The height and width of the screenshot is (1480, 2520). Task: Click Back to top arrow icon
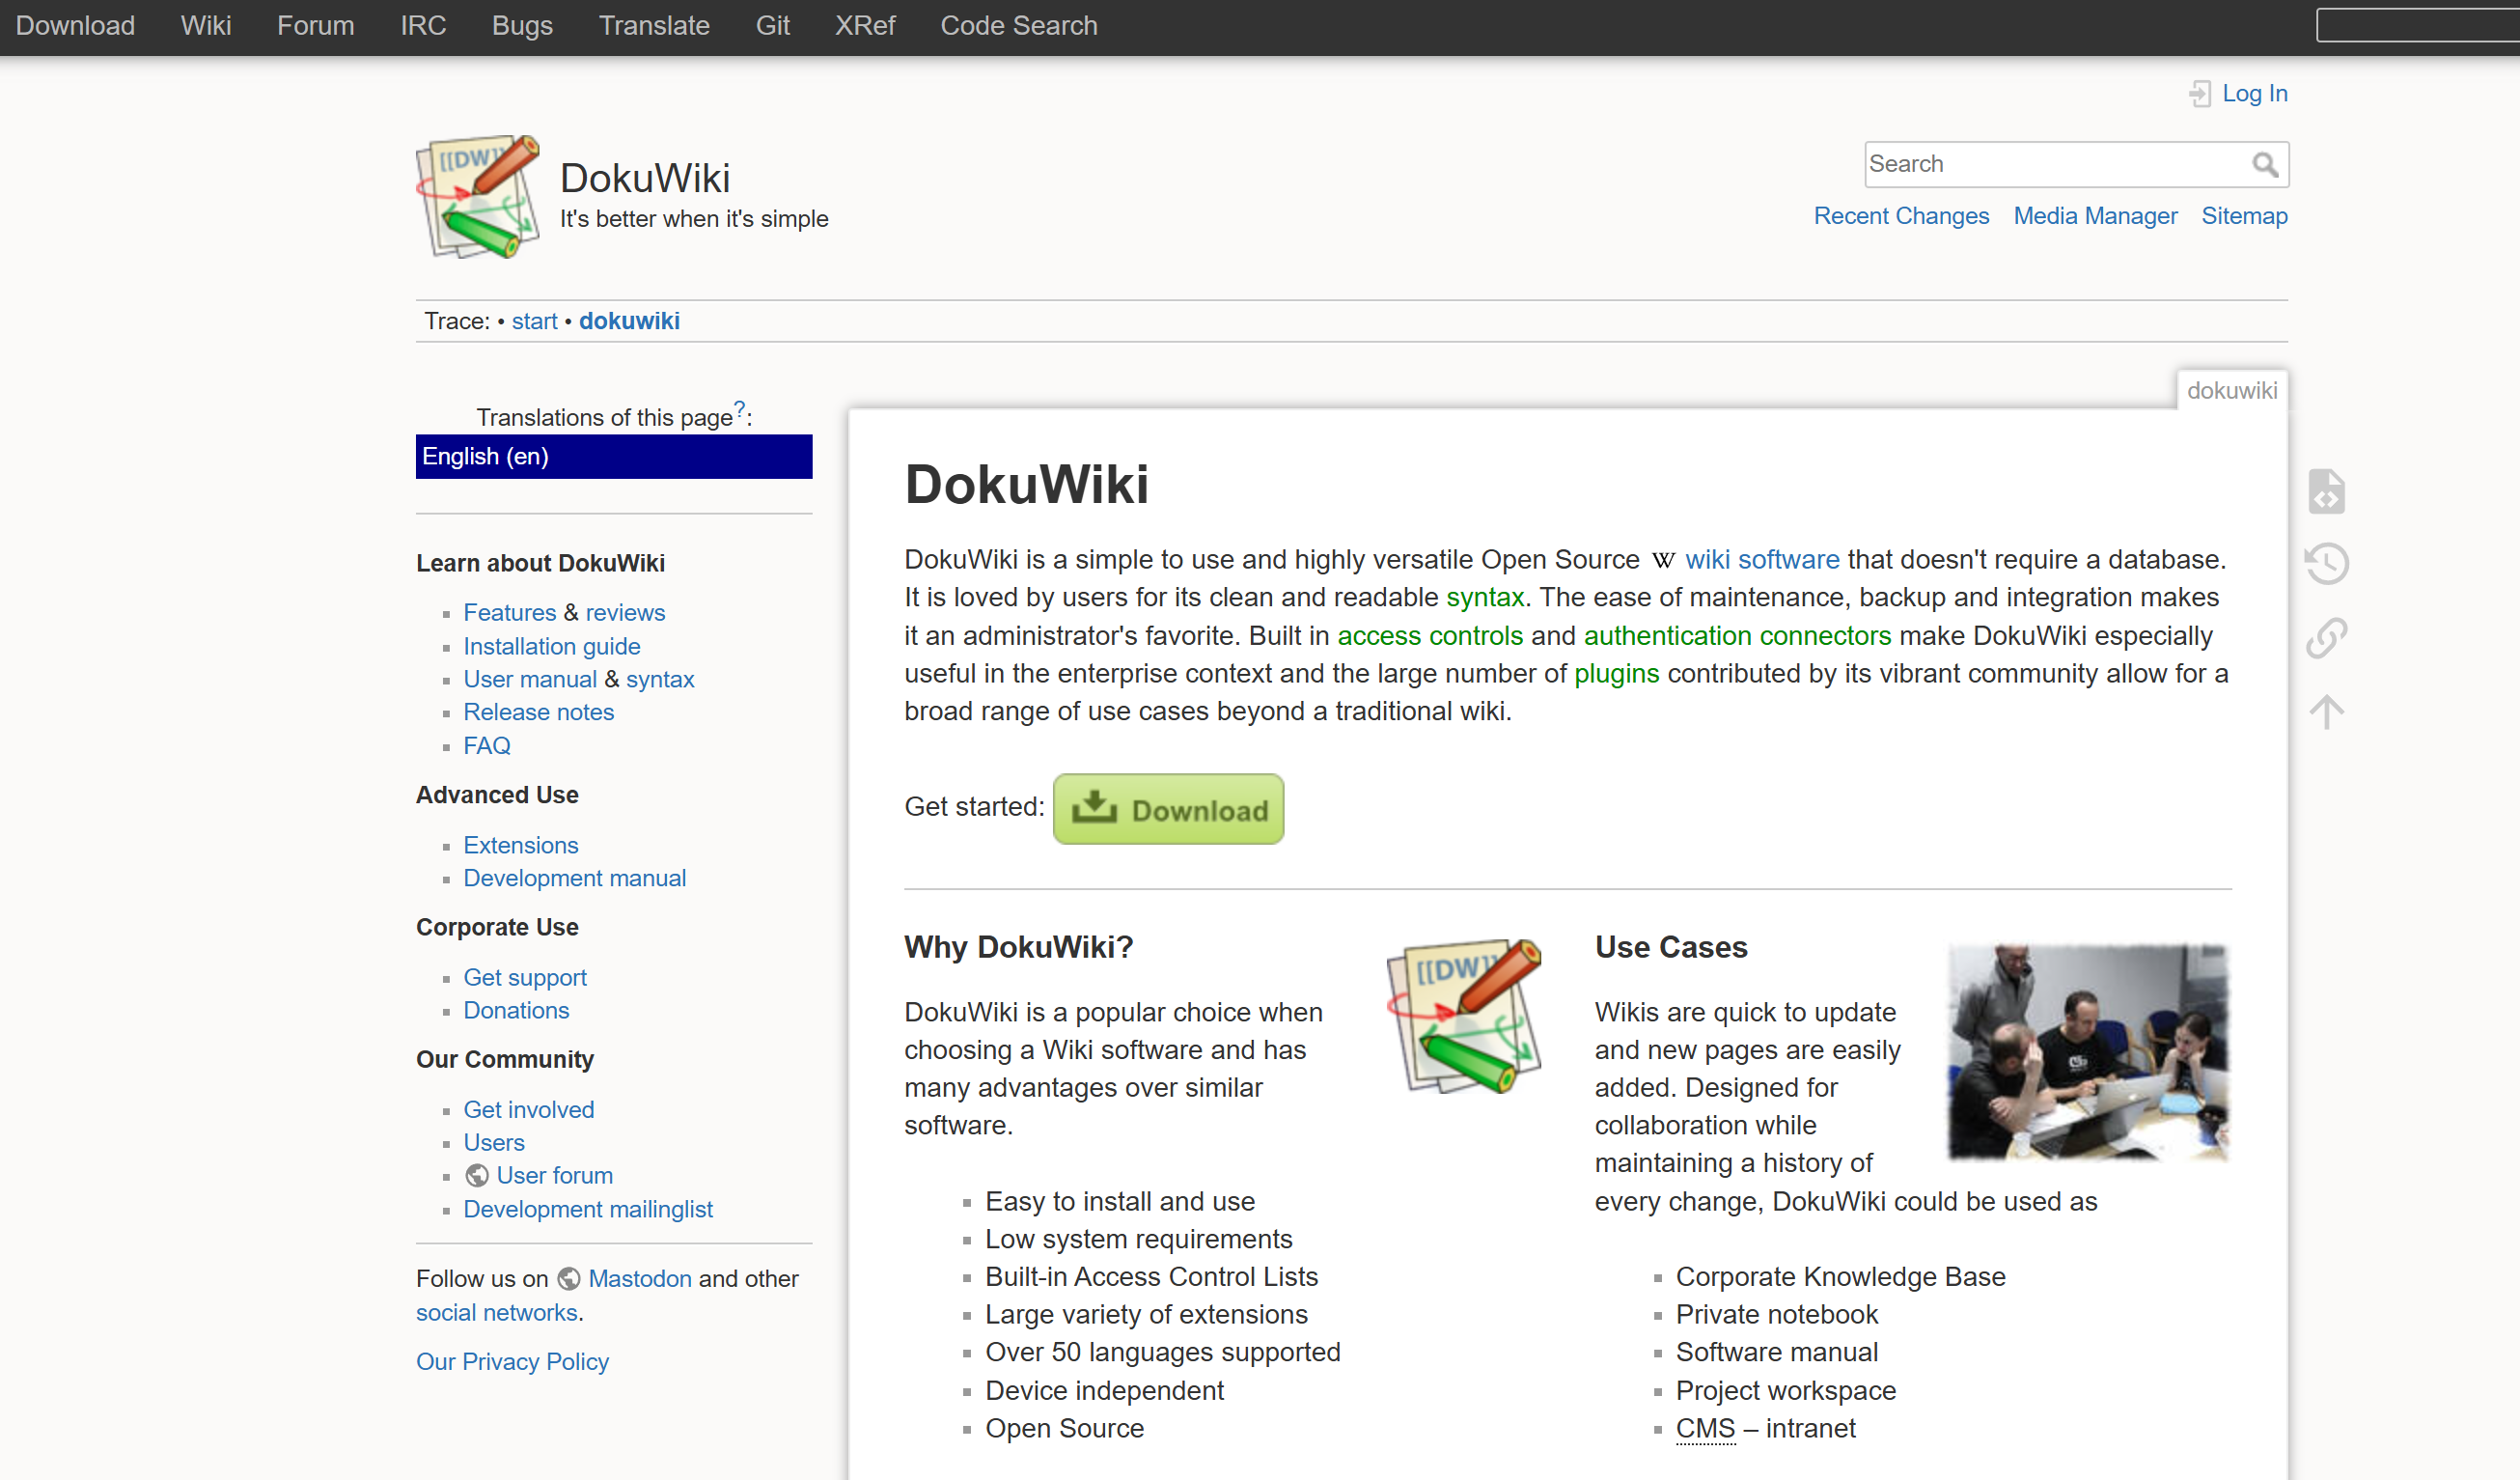point(2326,711)
